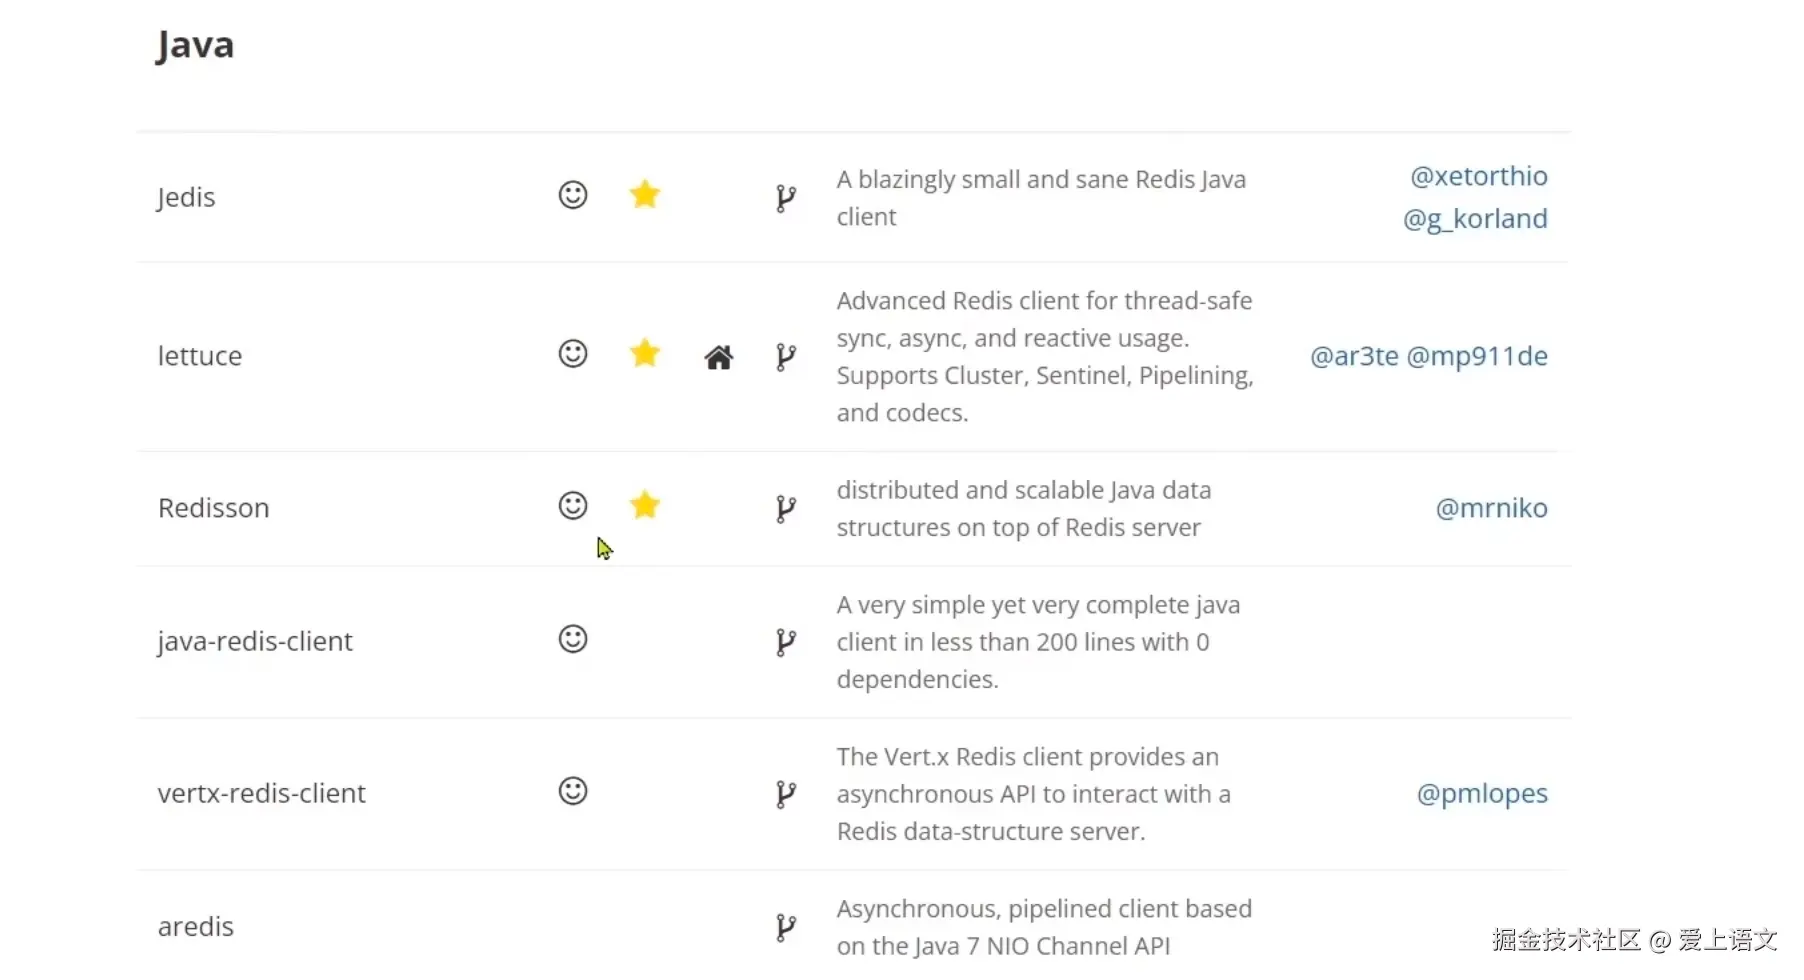Open the @mp911de profile link
1804x980 pixels.
[x=1477, y=356]
